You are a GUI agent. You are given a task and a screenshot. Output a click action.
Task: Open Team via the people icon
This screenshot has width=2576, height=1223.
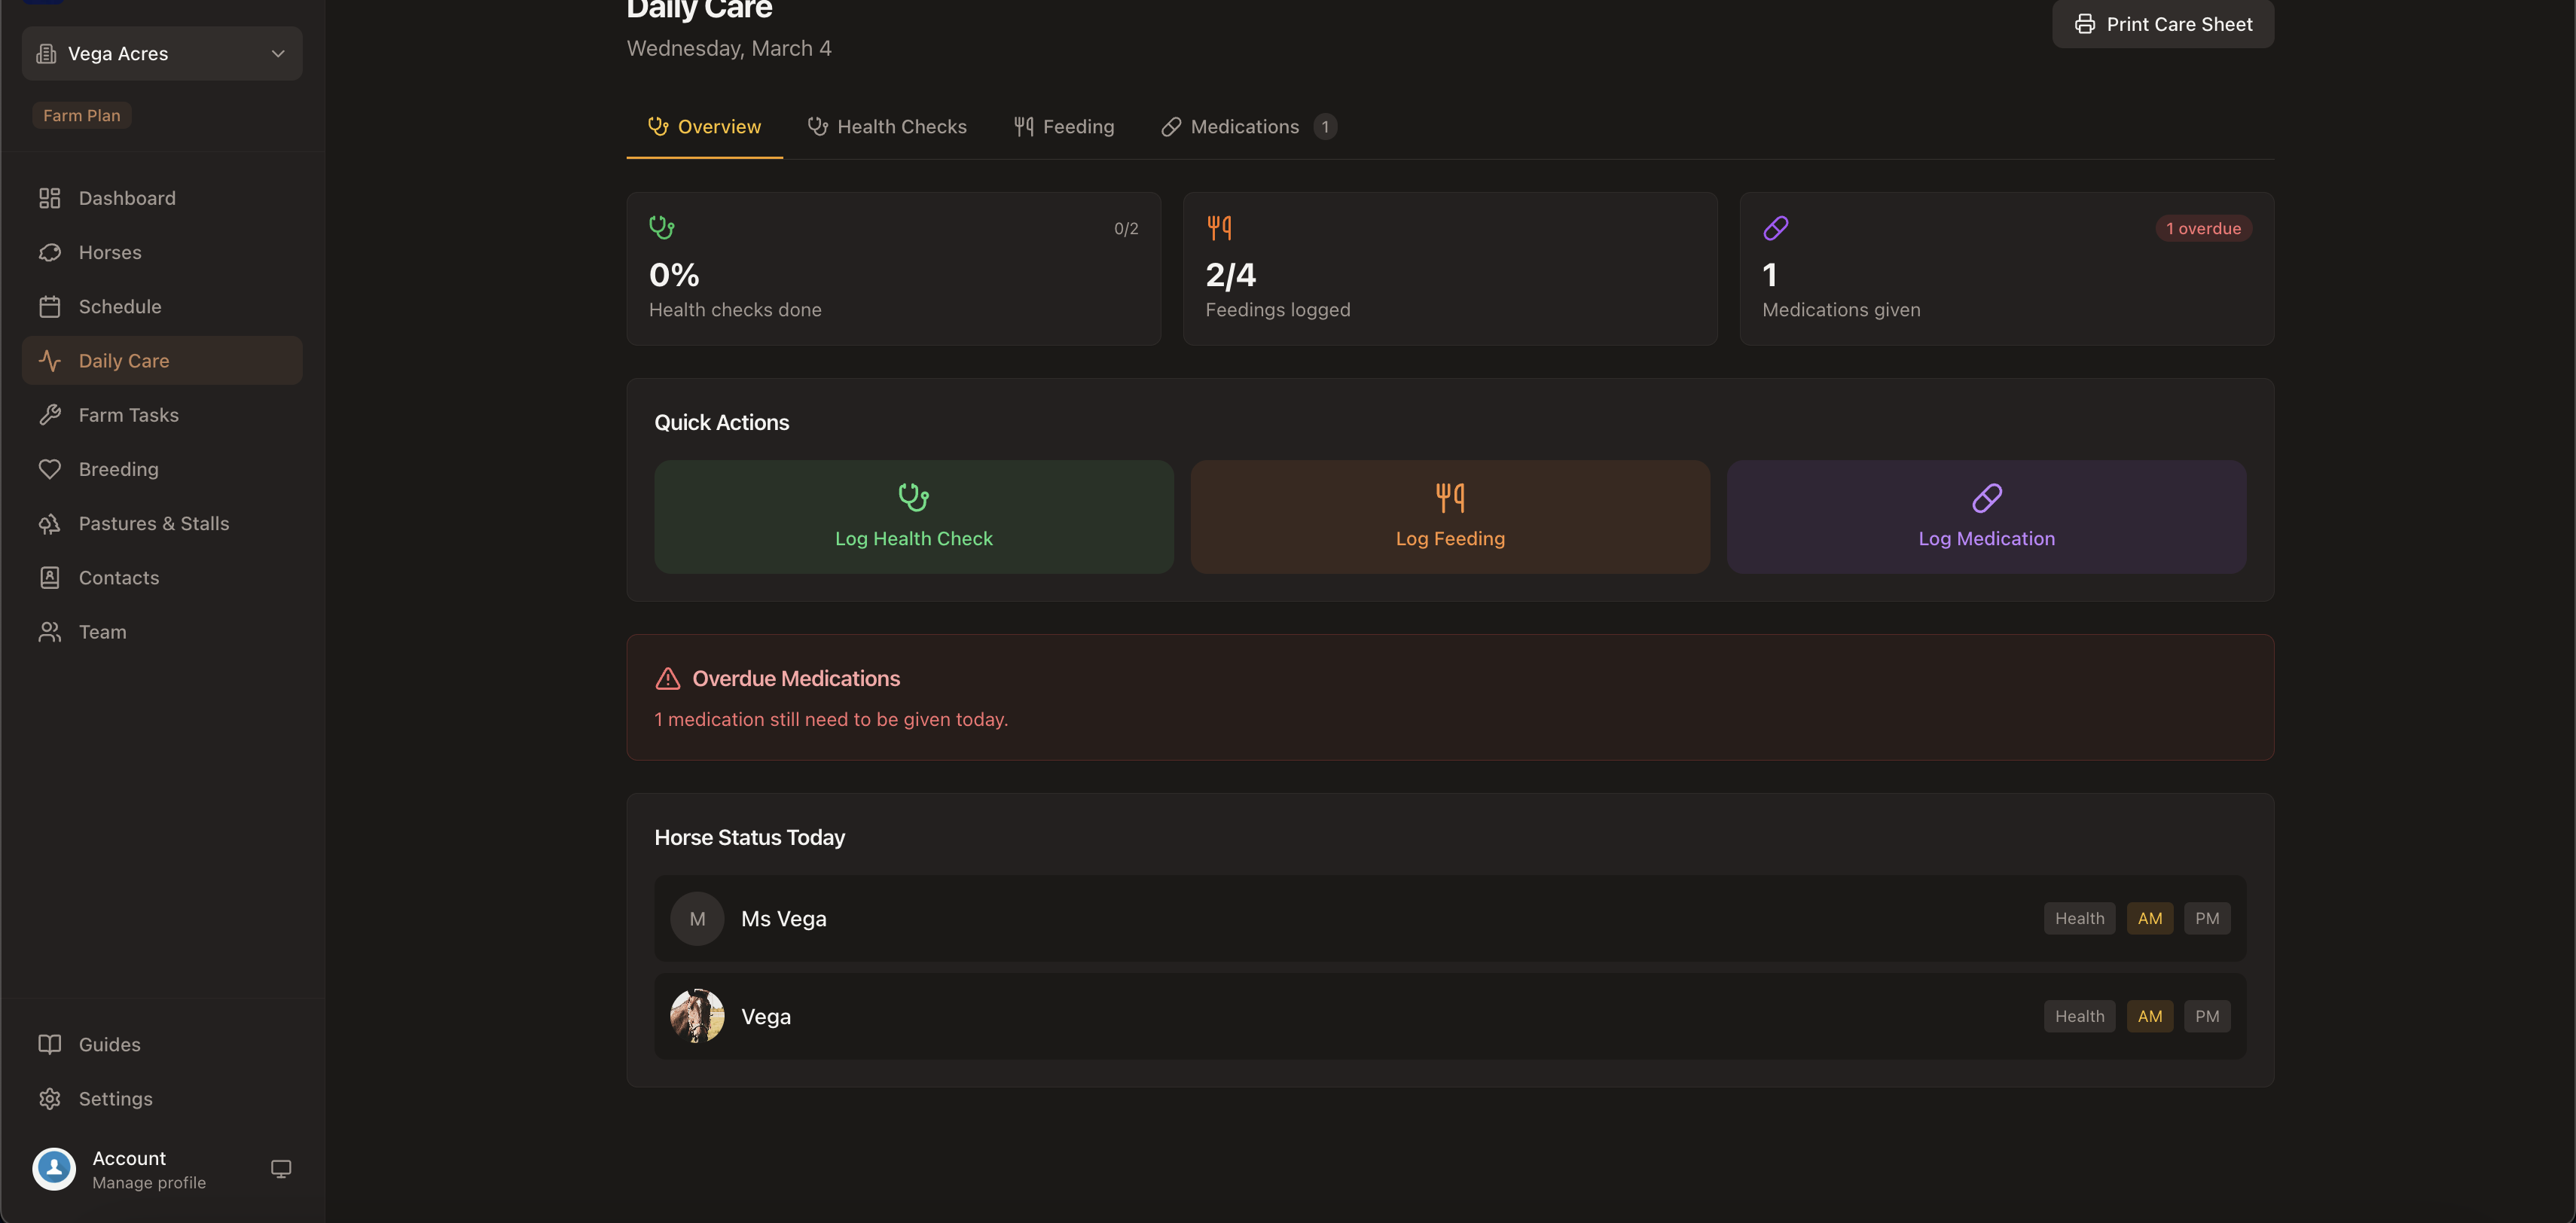(51, 631)
